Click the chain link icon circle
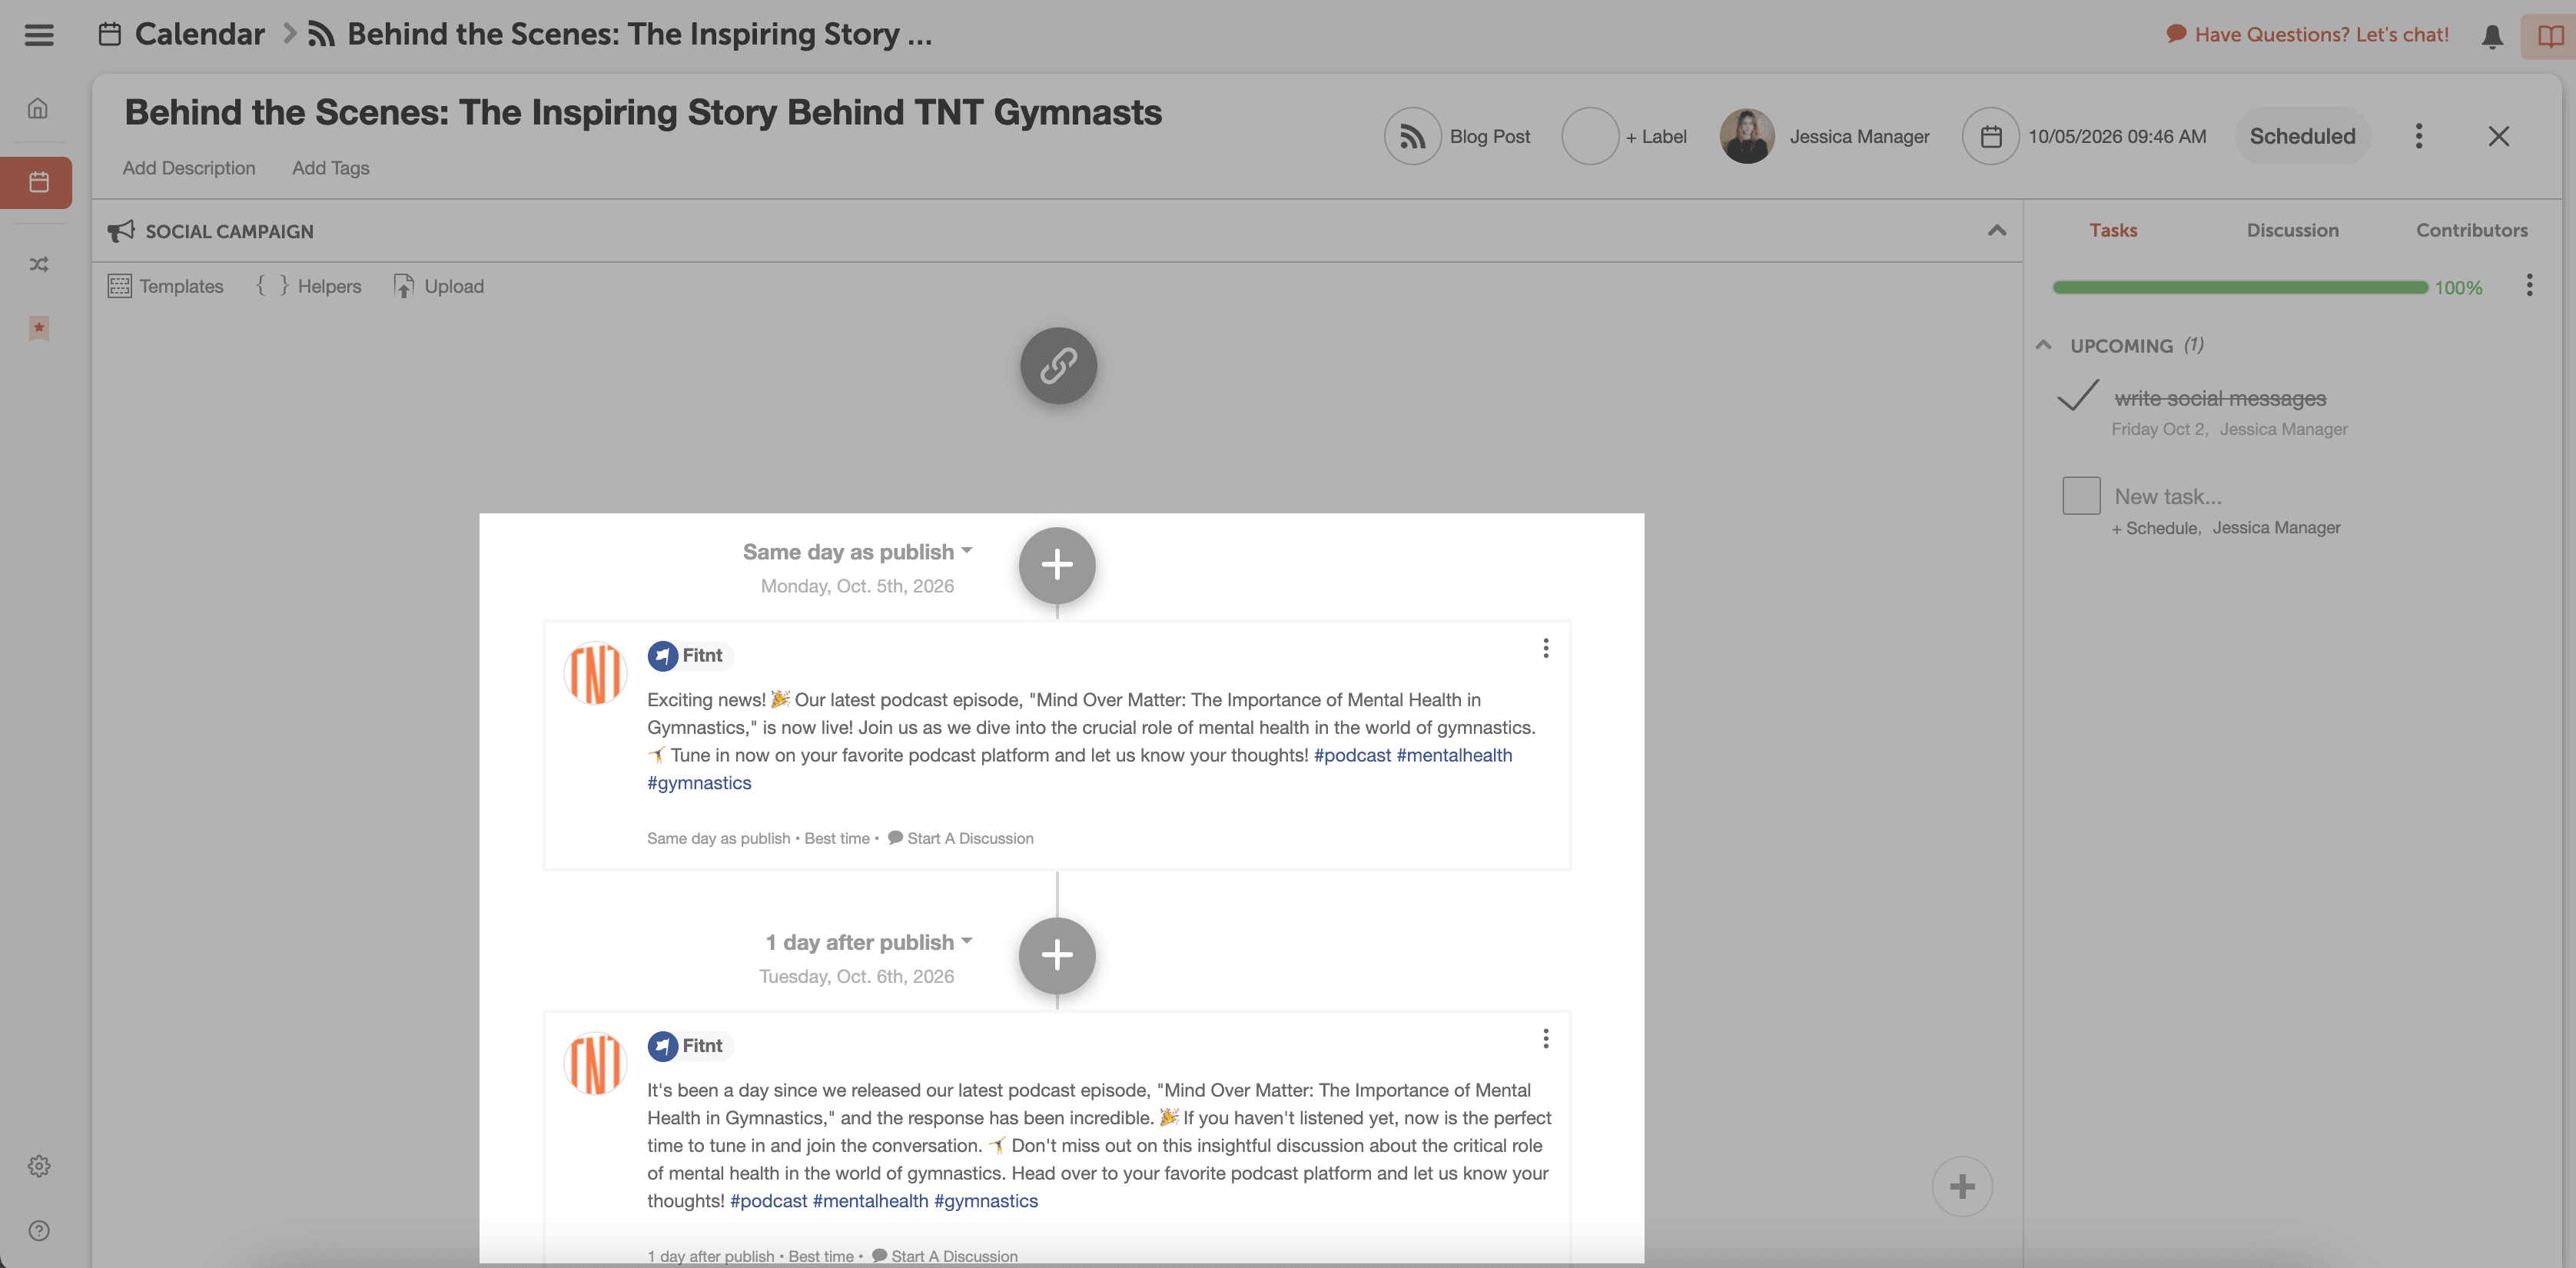This screenshot has width=2576, height=1268. coord(1058,366)
